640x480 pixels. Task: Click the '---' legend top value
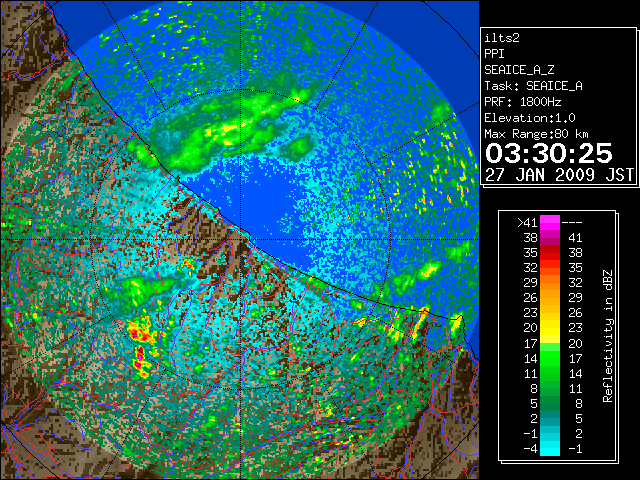point(572,222)
